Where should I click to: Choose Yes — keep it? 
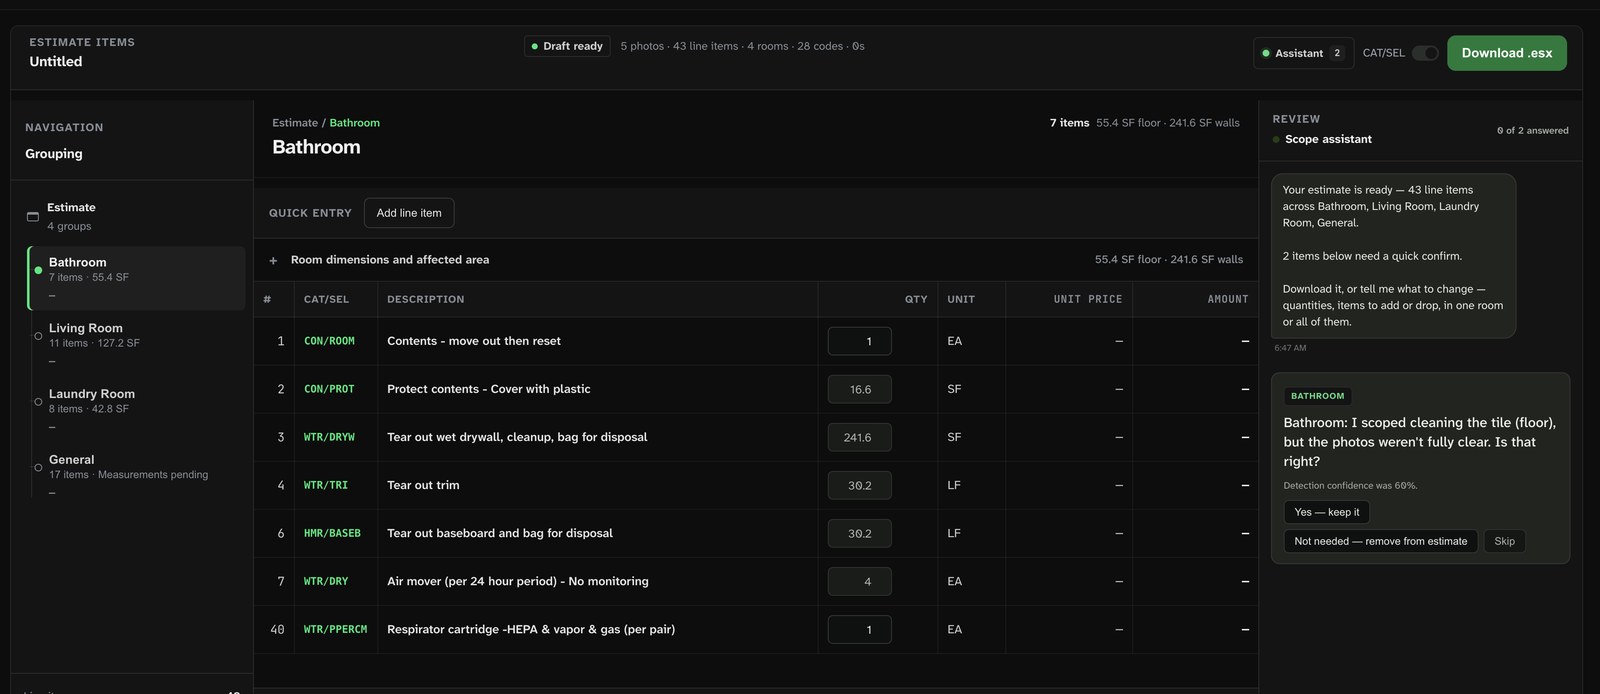tap(1326, 512)
